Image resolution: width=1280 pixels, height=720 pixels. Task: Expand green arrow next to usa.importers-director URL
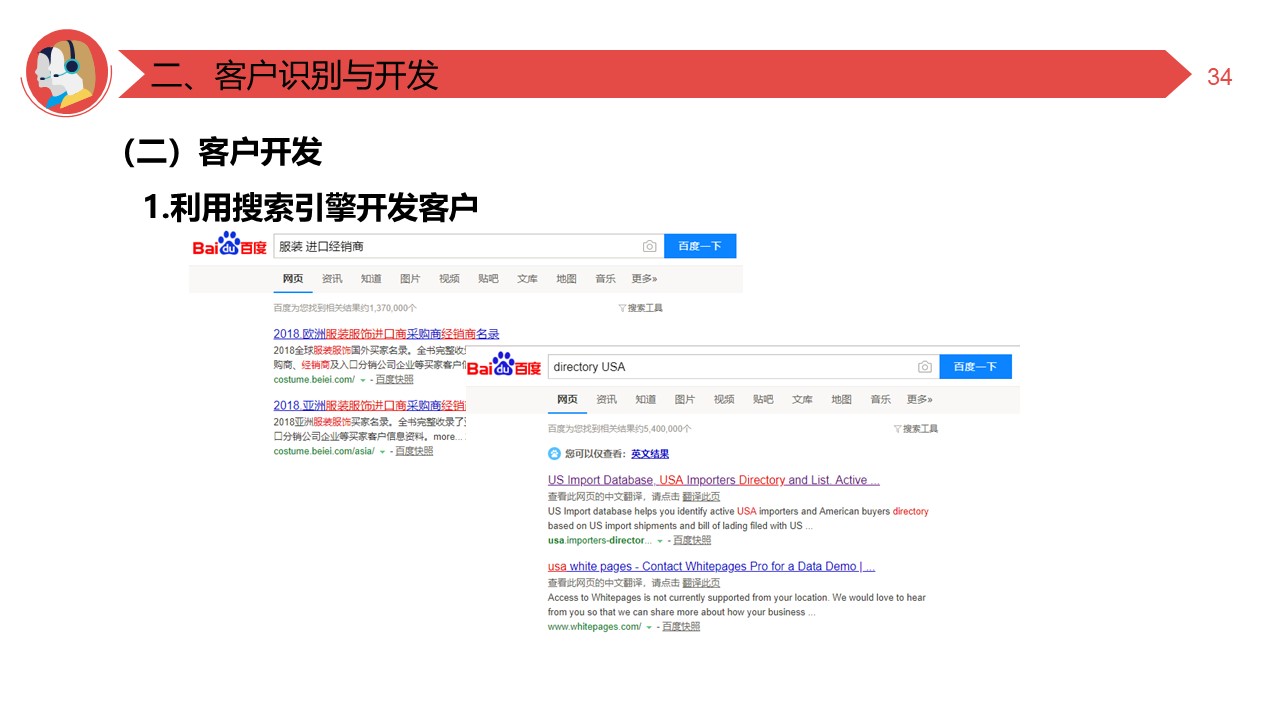tap(660, 541)
